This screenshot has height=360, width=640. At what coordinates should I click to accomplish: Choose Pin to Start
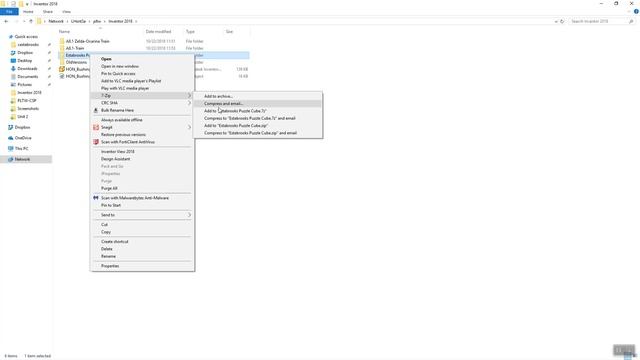coord(111,205)
